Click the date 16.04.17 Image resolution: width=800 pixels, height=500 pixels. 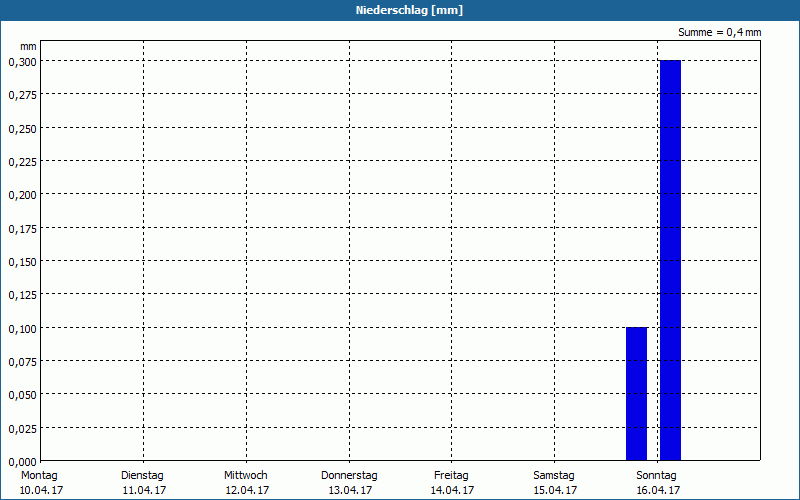pyautogui.click(x=658, y=491)
